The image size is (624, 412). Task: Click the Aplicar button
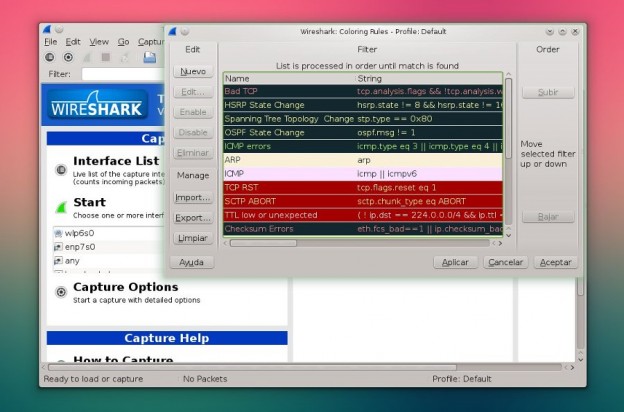click(455, 262)
